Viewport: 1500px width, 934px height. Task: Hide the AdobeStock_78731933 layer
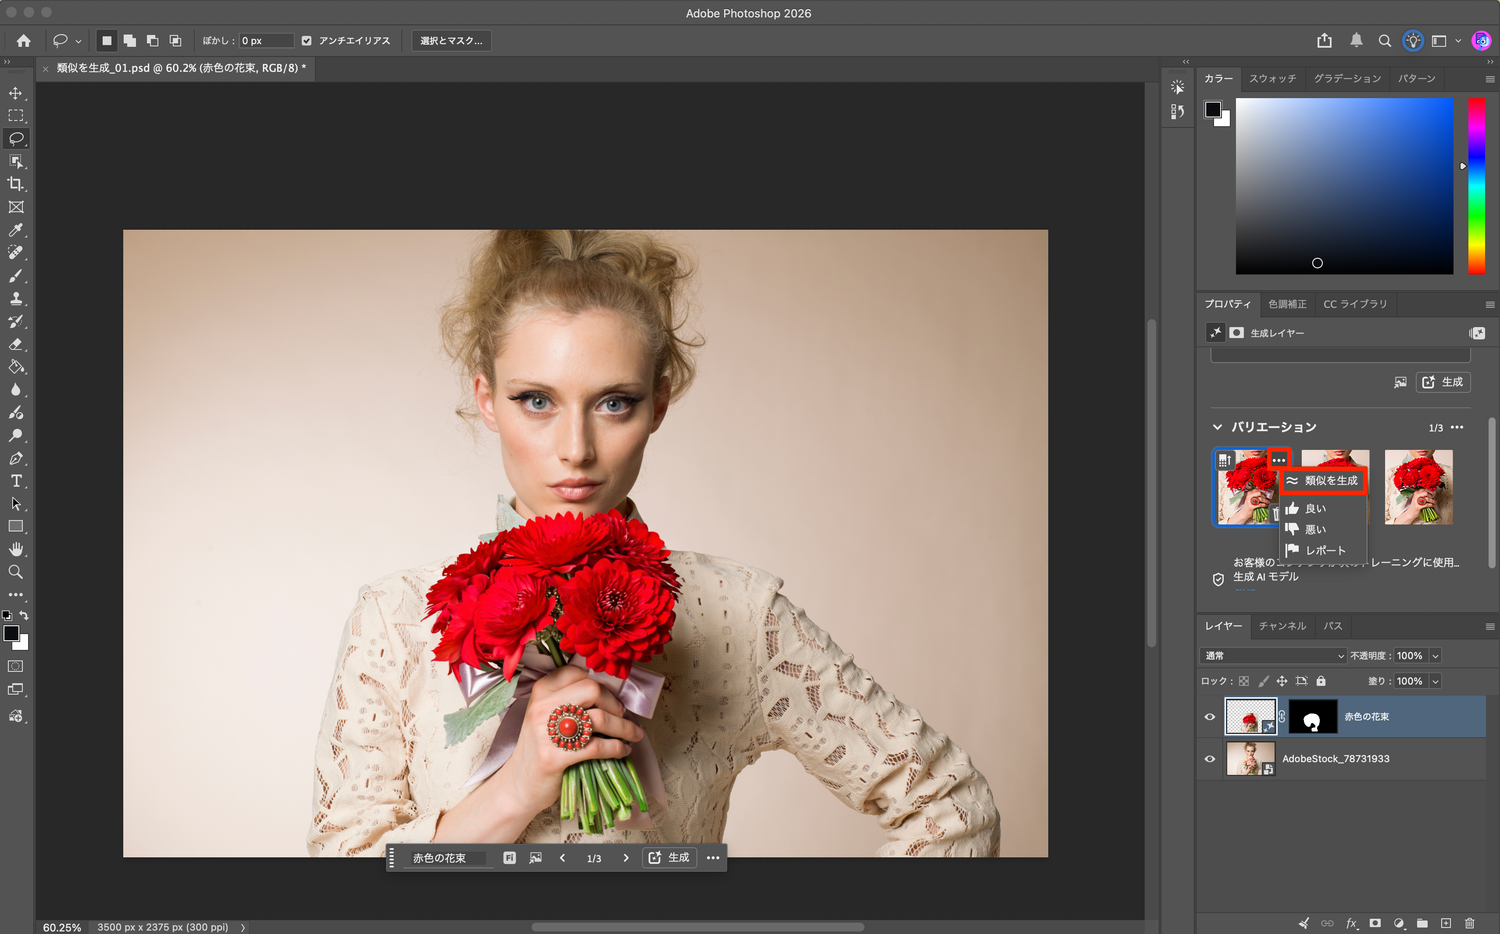coord(1210,759)
